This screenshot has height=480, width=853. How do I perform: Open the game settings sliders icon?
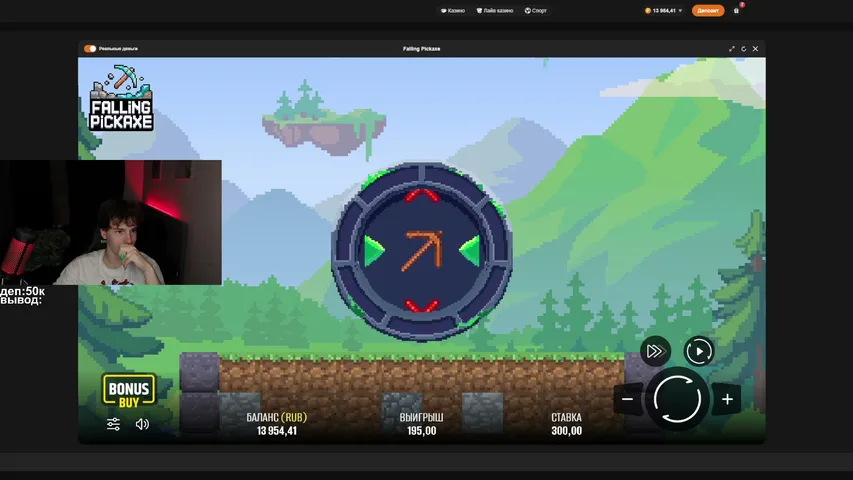click(x=113, y=424)
